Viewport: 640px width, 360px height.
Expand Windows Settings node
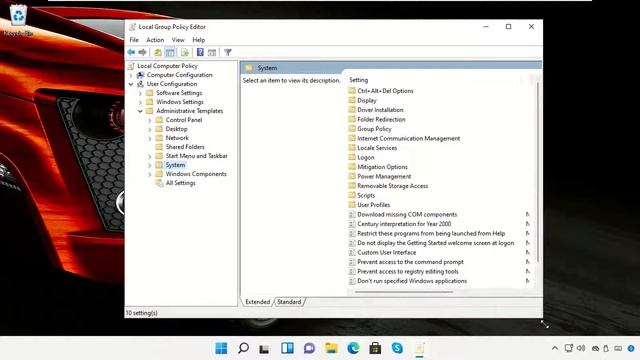pos(140,102)
